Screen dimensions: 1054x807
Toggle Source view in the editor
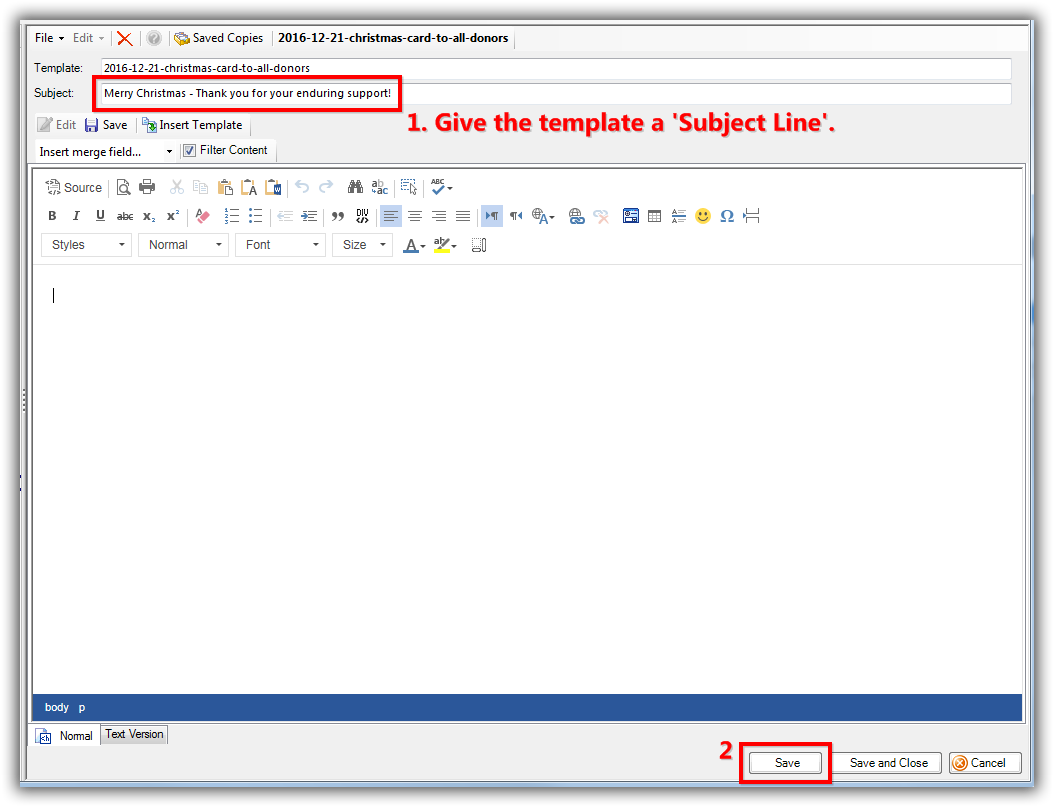(74, 187)
